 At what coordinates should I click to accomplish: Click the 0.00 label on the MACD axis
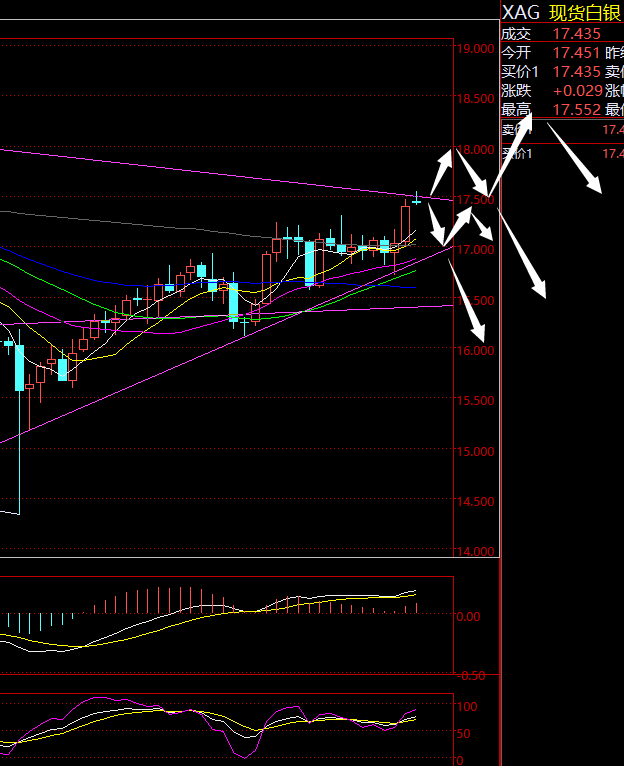pos(468,617)
